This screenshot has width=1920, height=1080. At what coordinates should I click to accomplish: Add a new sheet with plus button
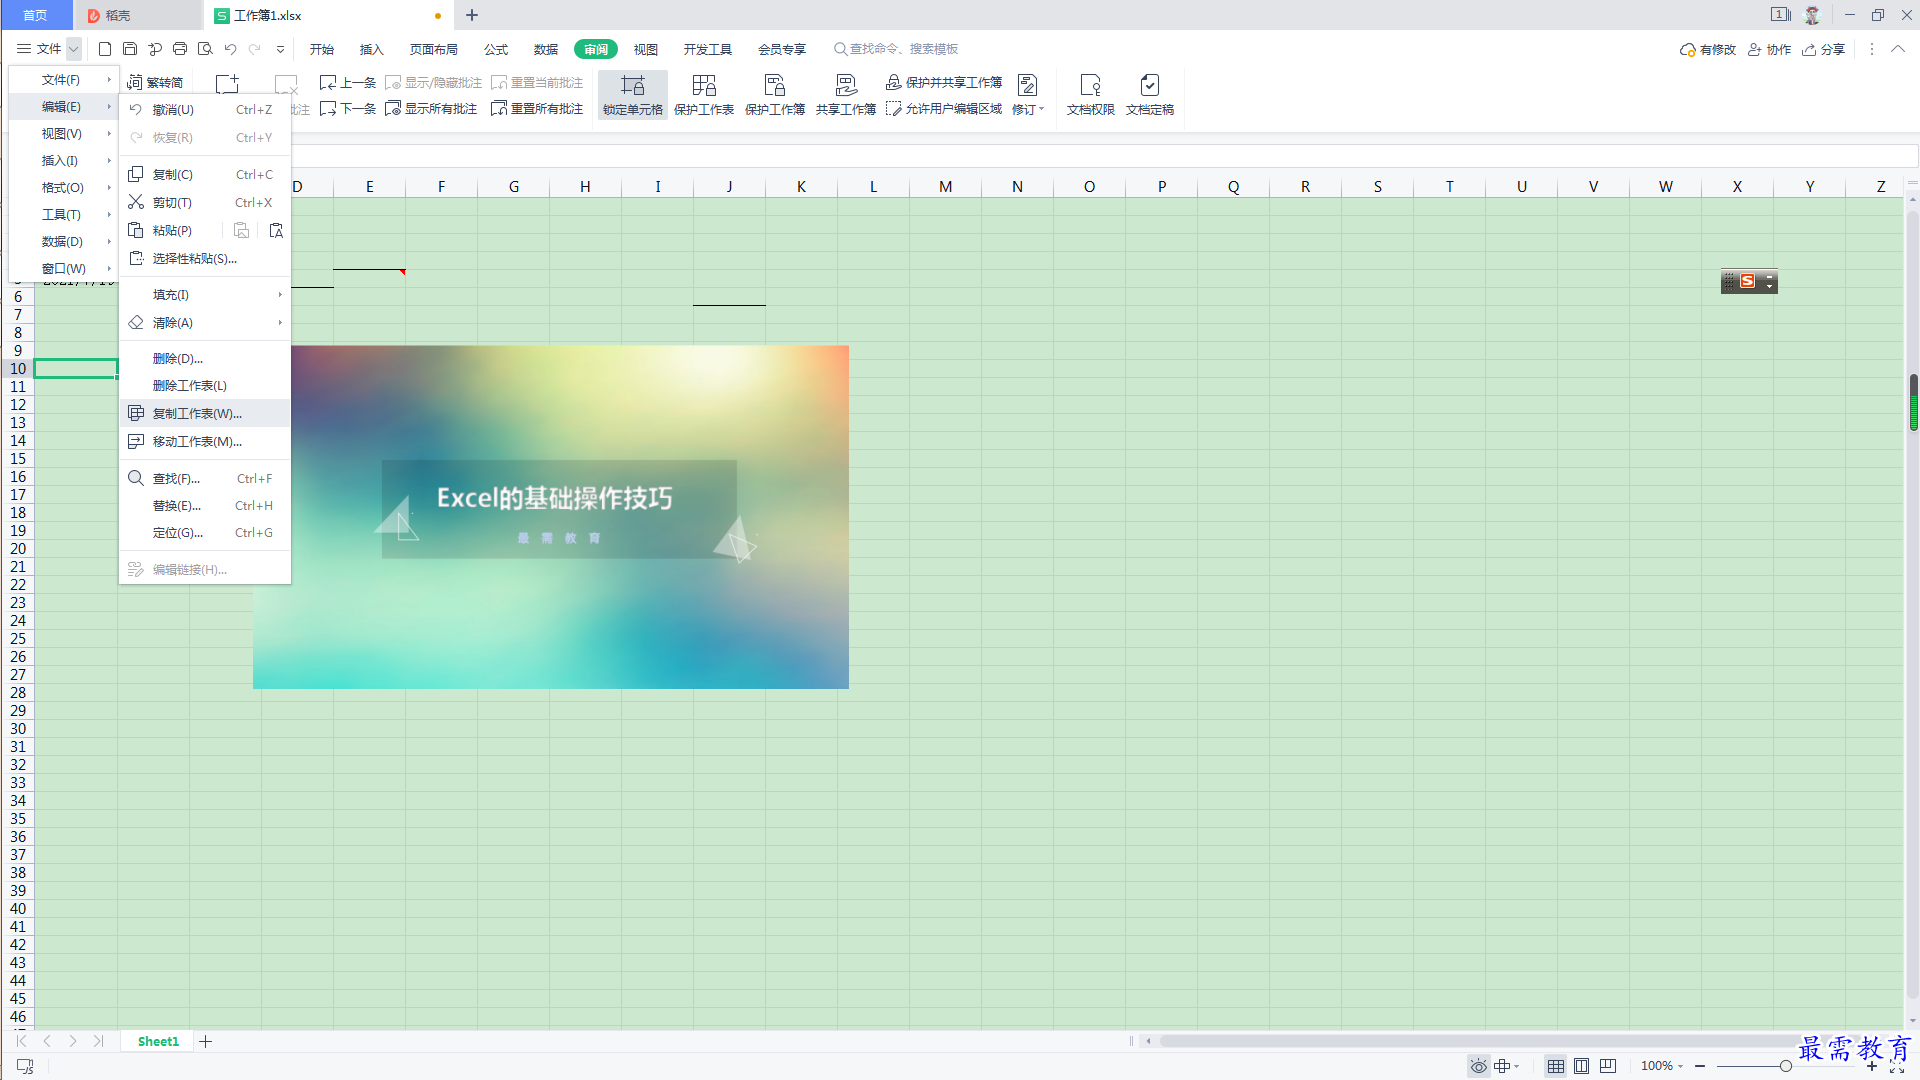[x=206, y=1041]
